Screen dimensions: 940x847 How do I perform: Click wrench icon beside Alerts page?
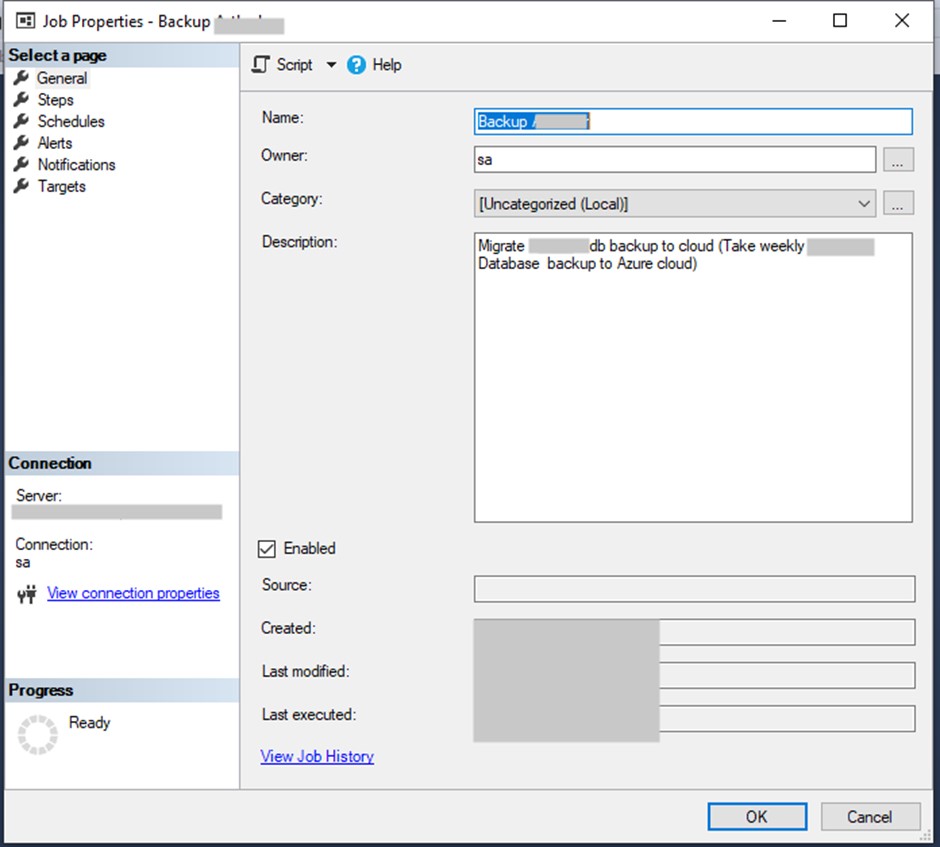pyautogui.click(x=21, y=143)
